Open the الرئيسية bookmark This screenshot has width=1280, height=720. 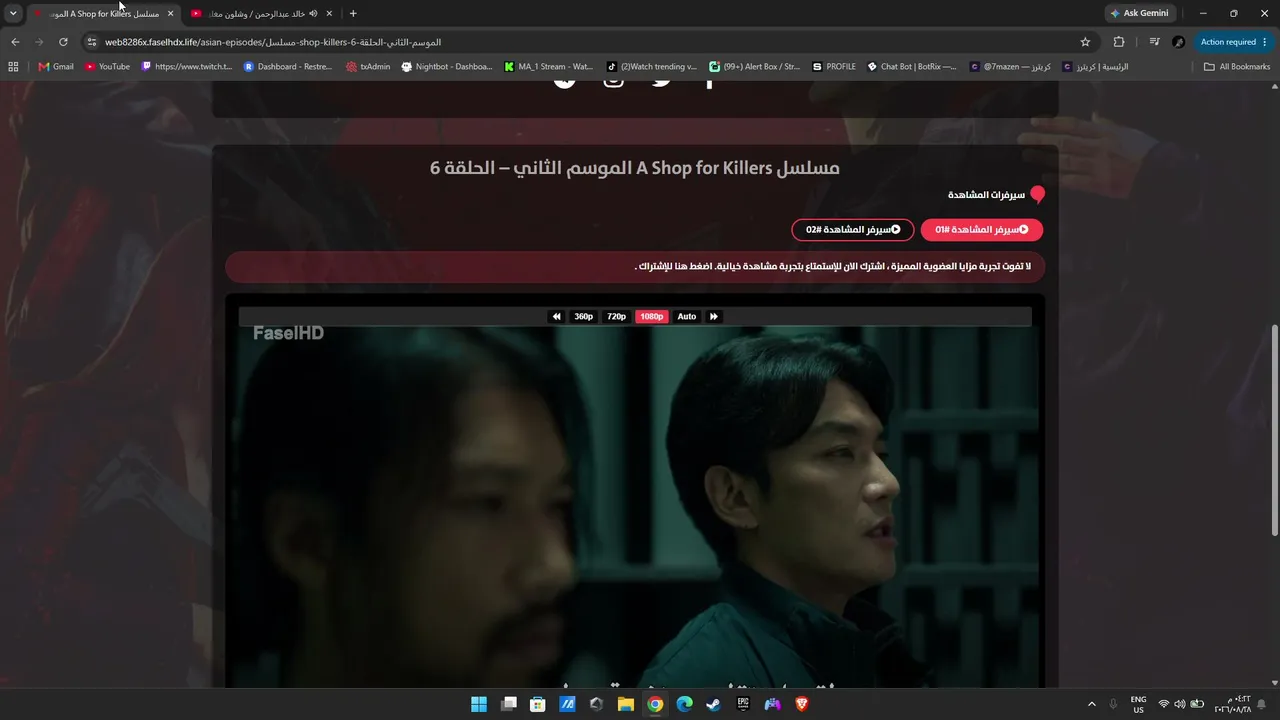pyautogui.click(x=1095, y=67)
